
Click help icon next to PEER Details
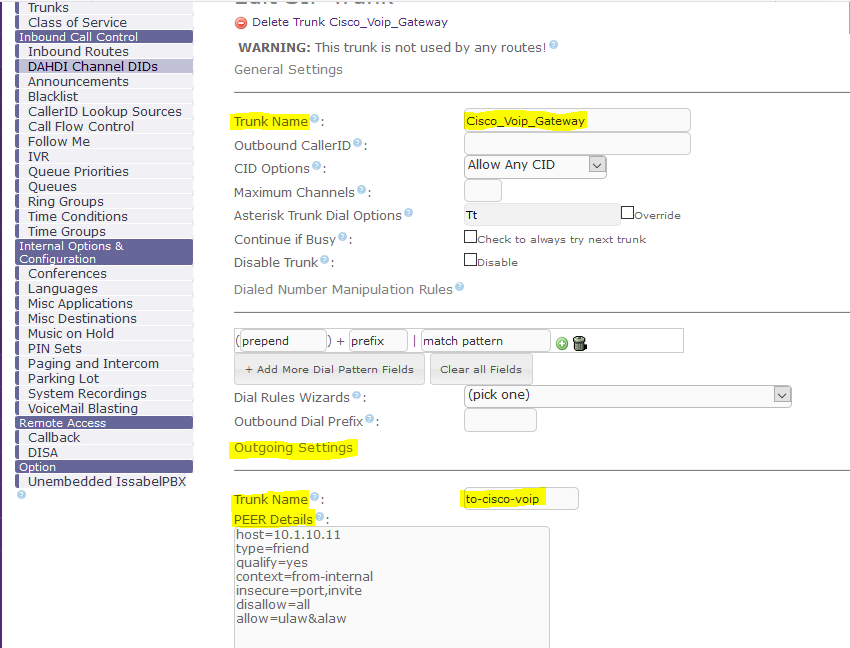(320, 517)
